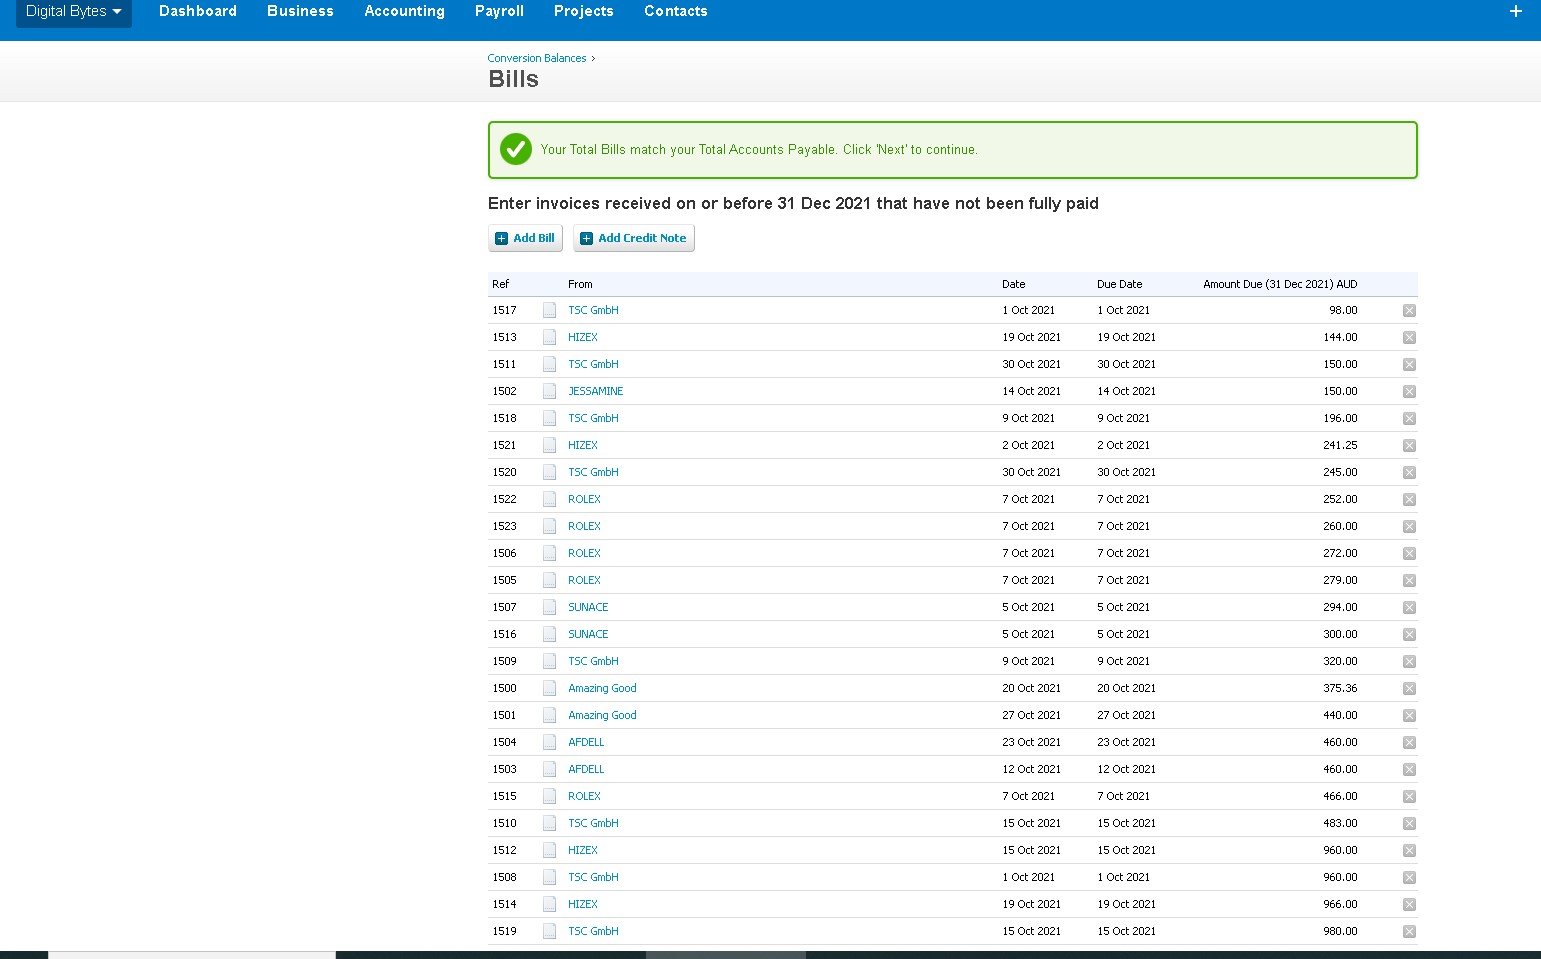Open the Dashboard menu
This screenshot has height=959, width=1541.
tap(198, 11)
